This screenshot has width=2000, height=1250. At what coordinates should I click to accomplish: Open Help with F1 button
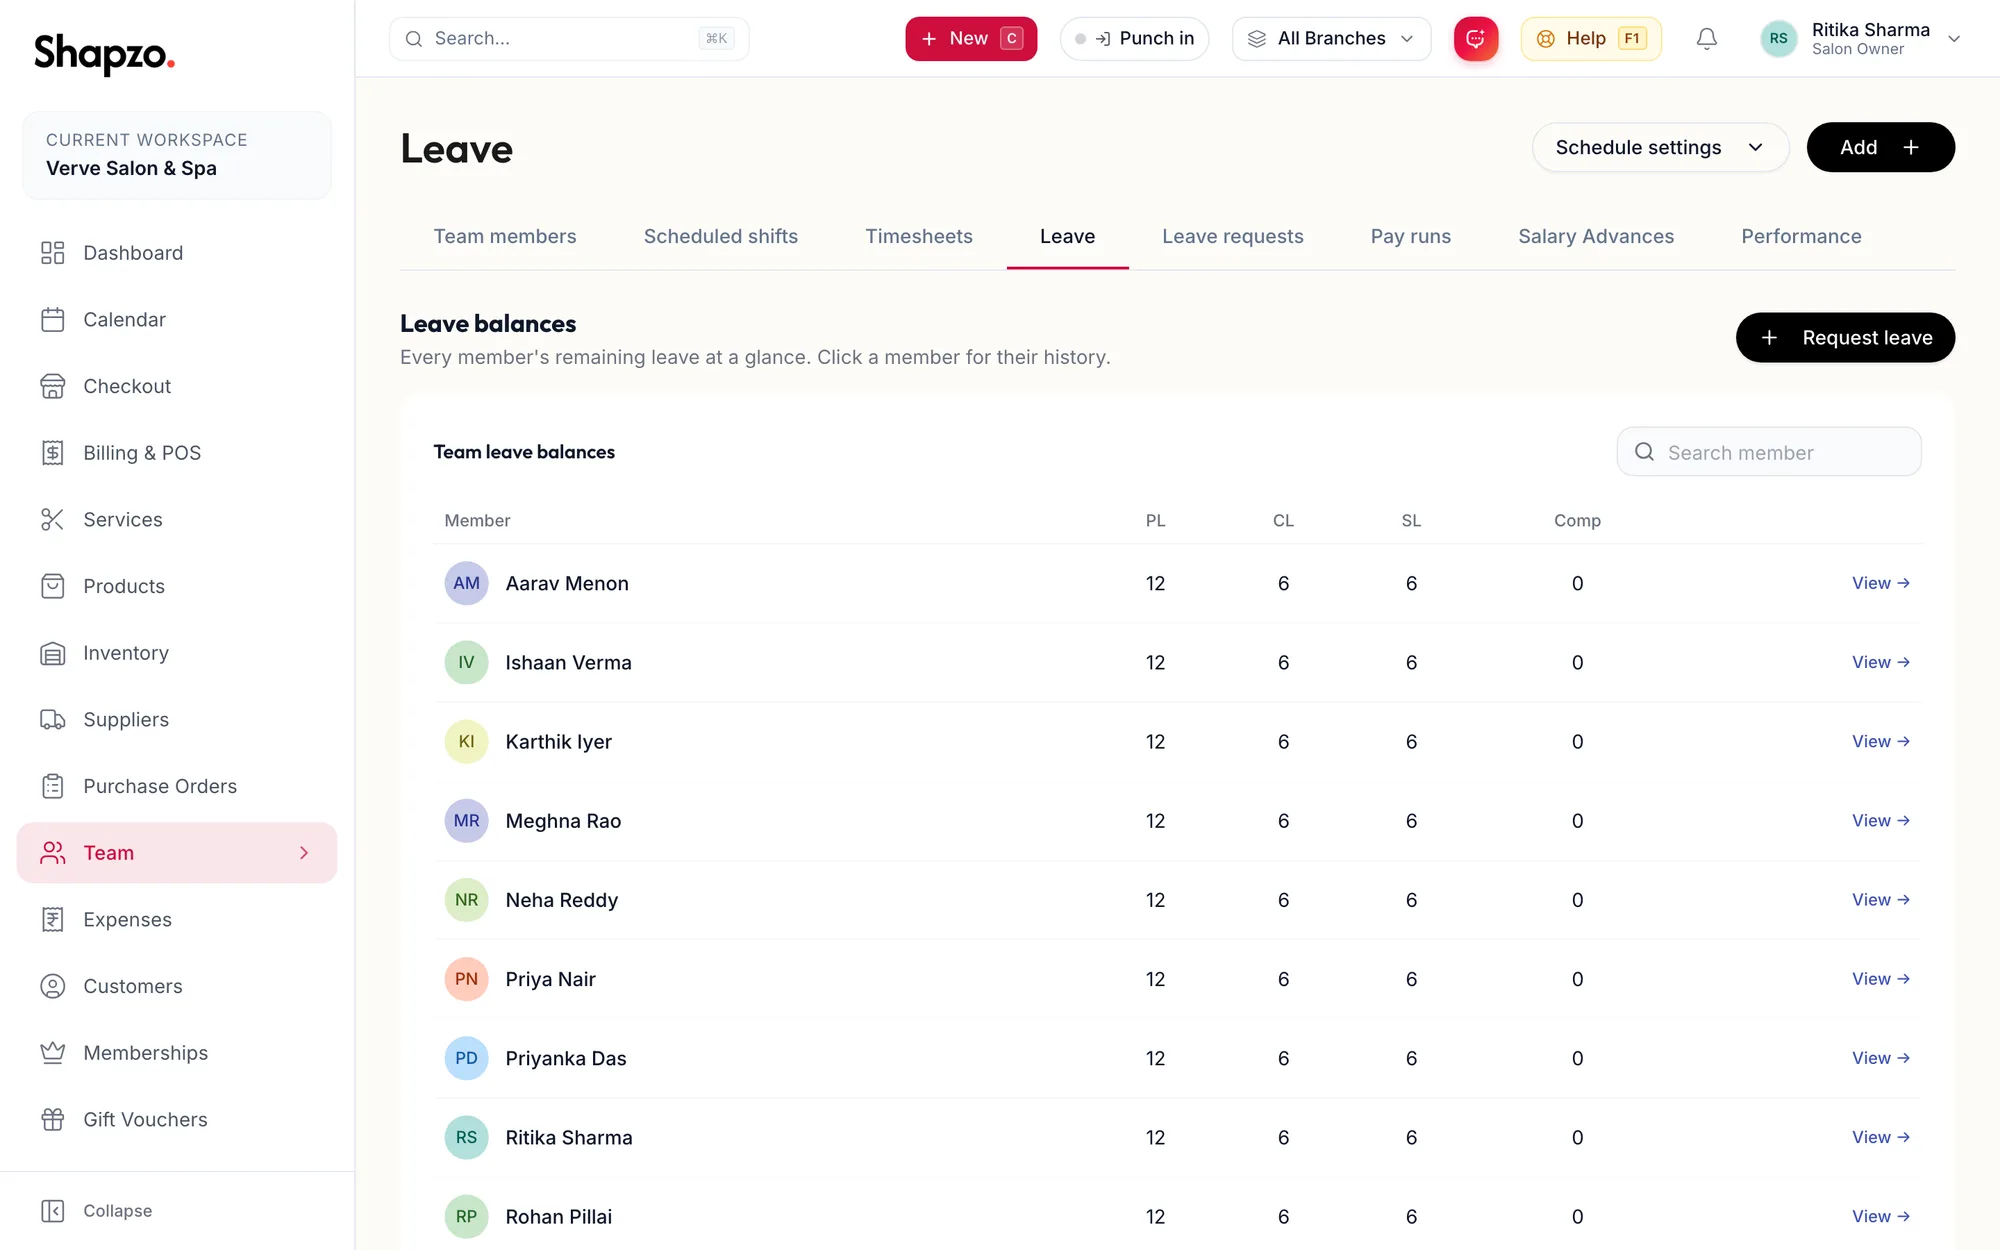(1591, 39)
